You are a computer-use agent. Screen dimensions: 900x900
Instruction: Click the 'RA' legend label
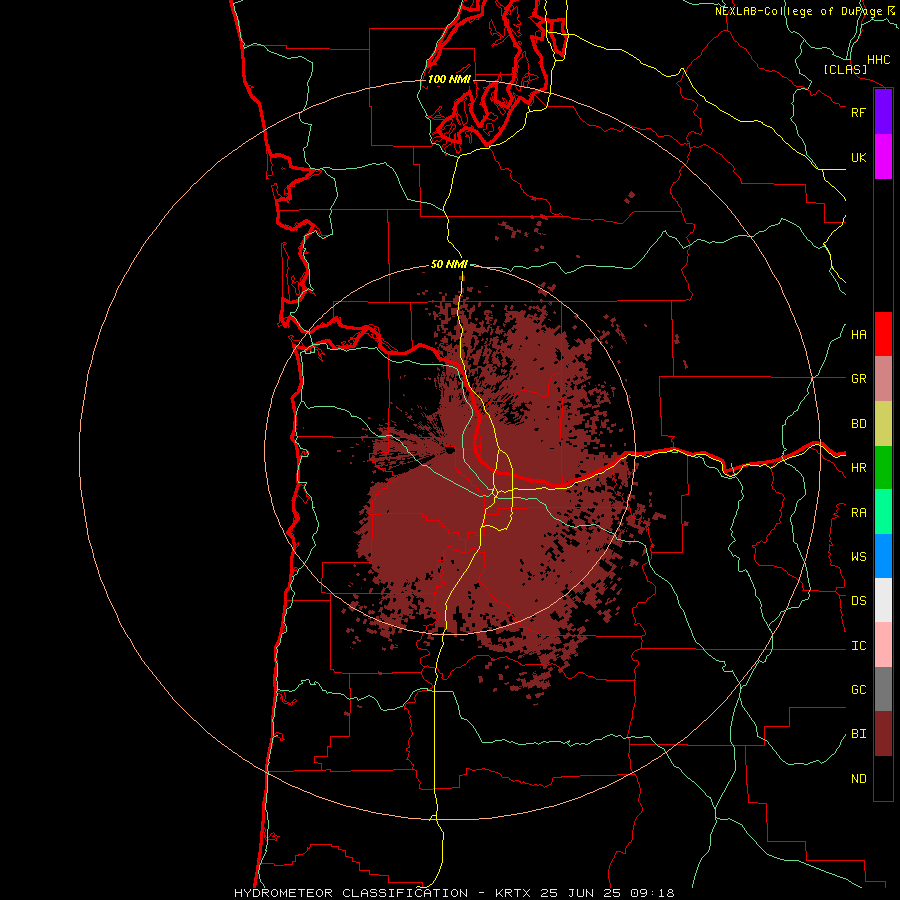pos(859,513)
